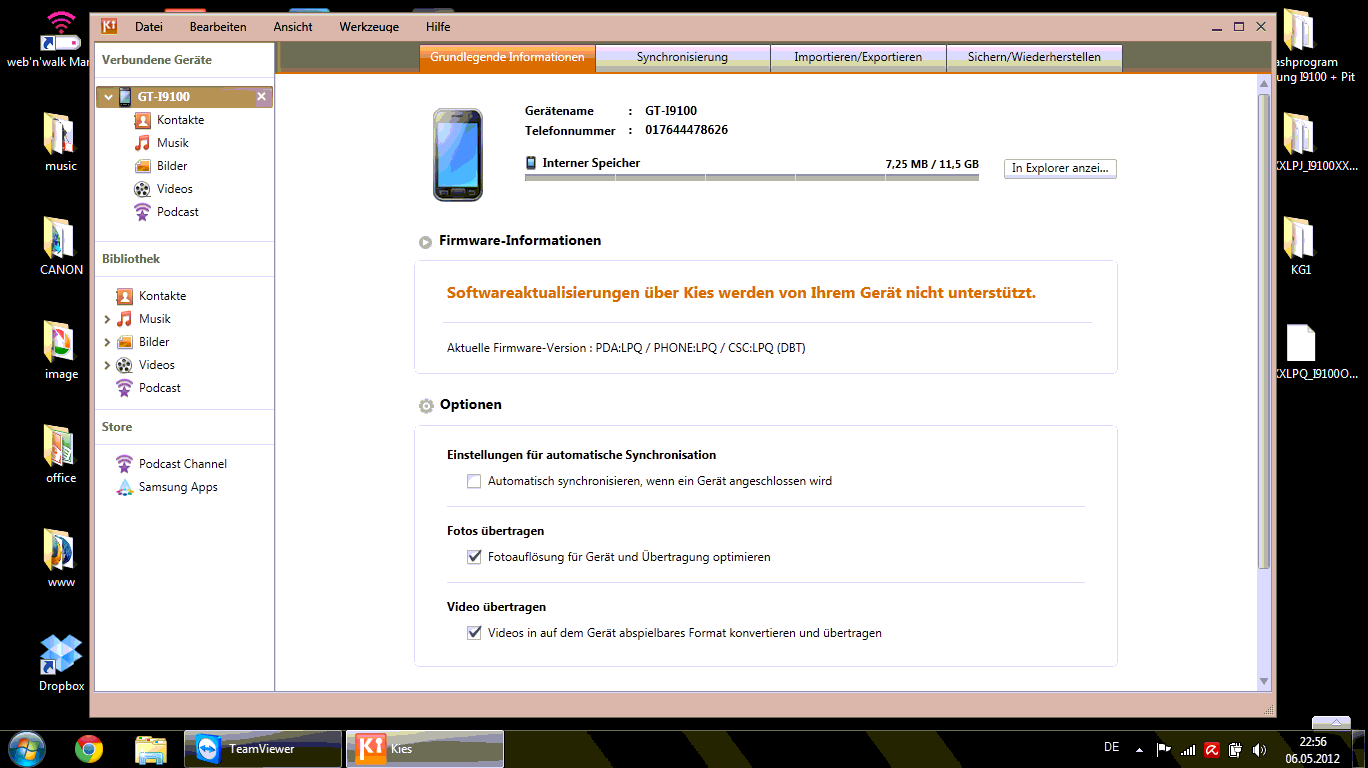Click the vertical scrollbar up arrow
This screenshot has width=1368, height=768.
[1264, 83]
